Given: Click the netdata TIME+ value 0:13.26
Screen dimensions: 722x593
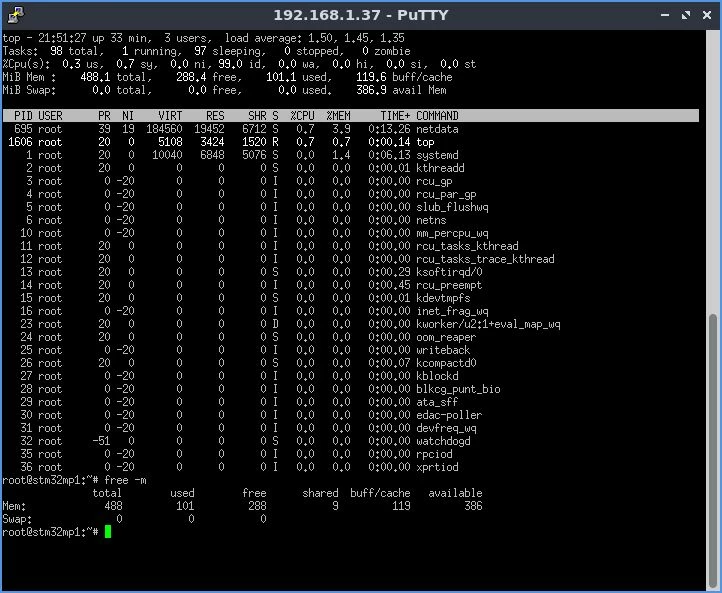Looking at the screenshot, I should click(389, 129).
